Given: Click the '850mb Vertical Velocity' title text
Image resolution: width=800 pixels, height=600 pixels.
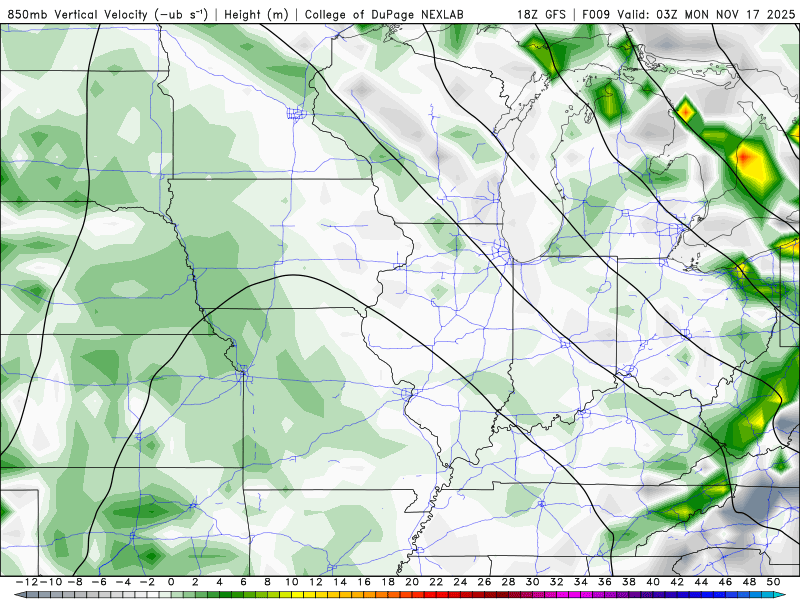Looking at the screenshot, I should pos(77,15).
